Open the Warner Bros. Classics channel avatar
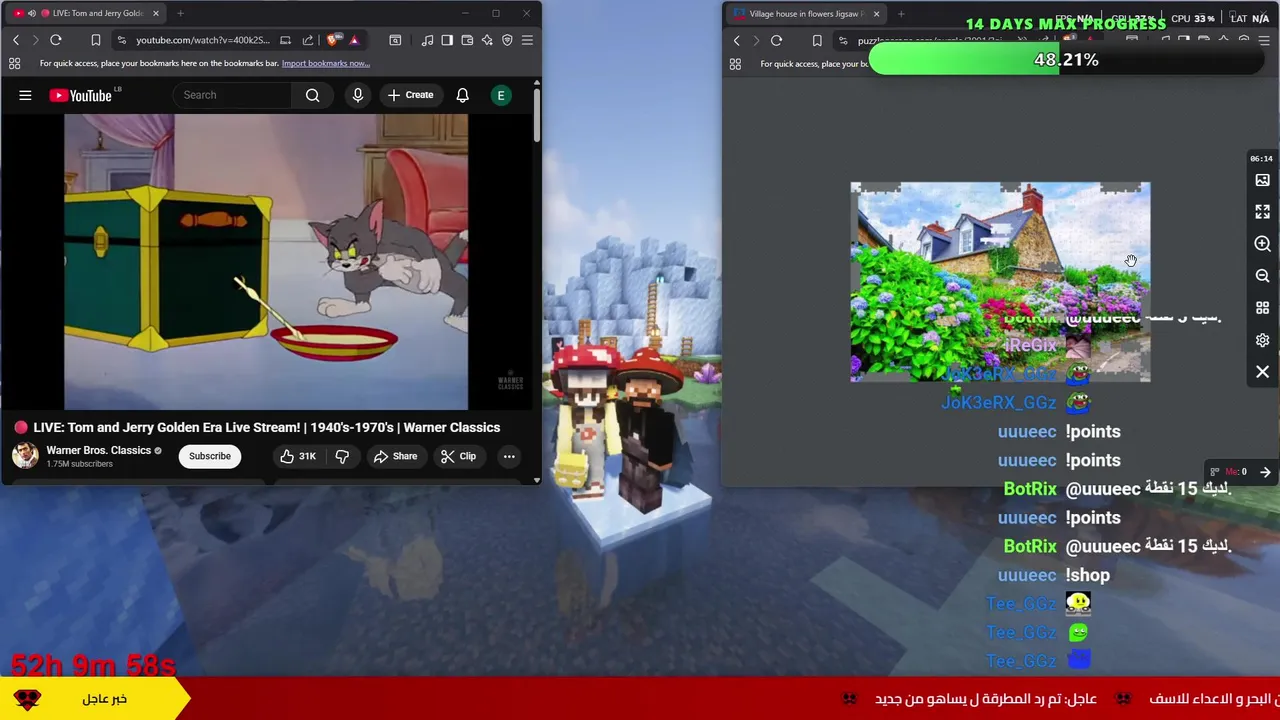This screenshot has width=1280, height=720. (25, 456)
